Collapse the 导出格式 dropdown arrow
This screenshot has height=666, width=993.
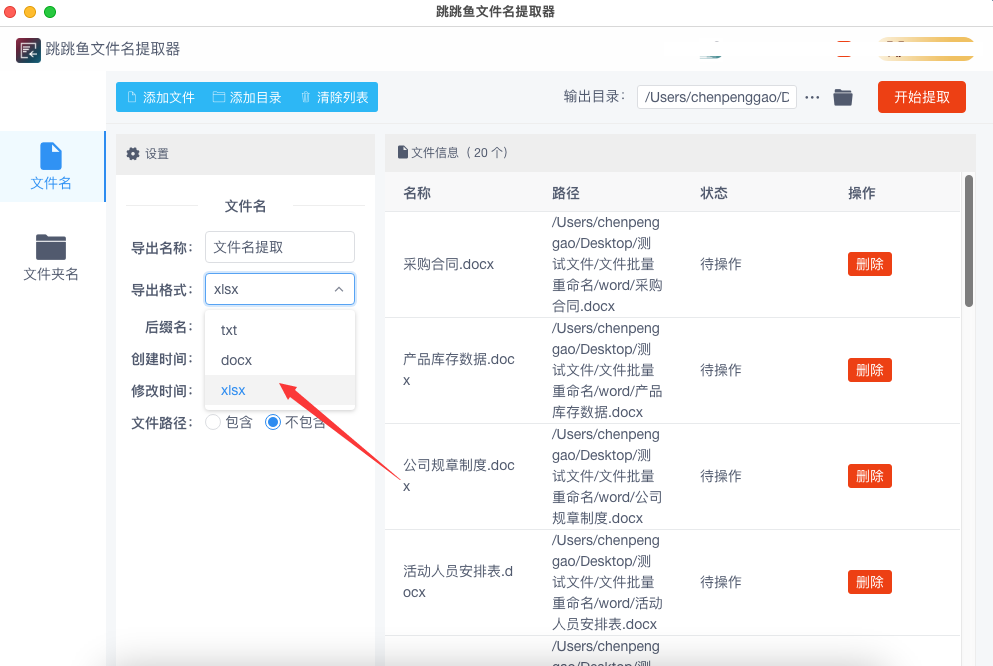click(338, 289)
